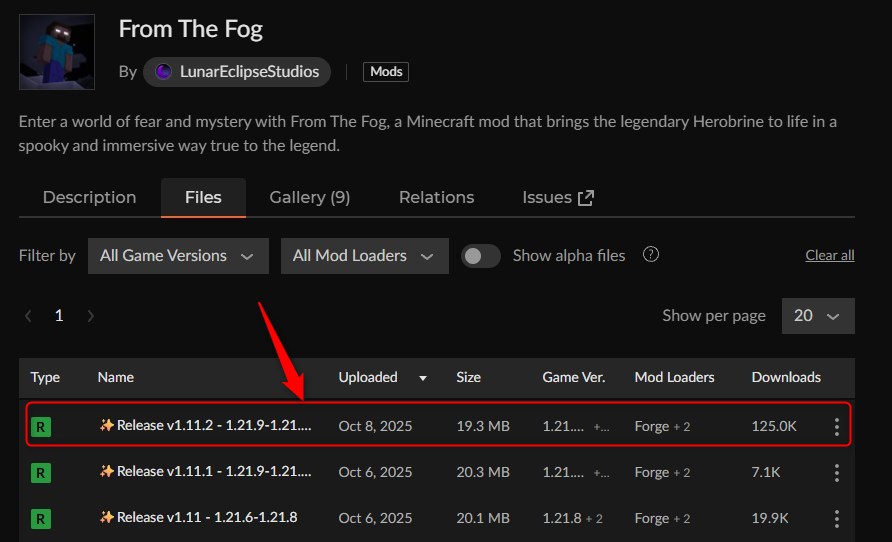Enable the Show alpha files toggle

481,256
